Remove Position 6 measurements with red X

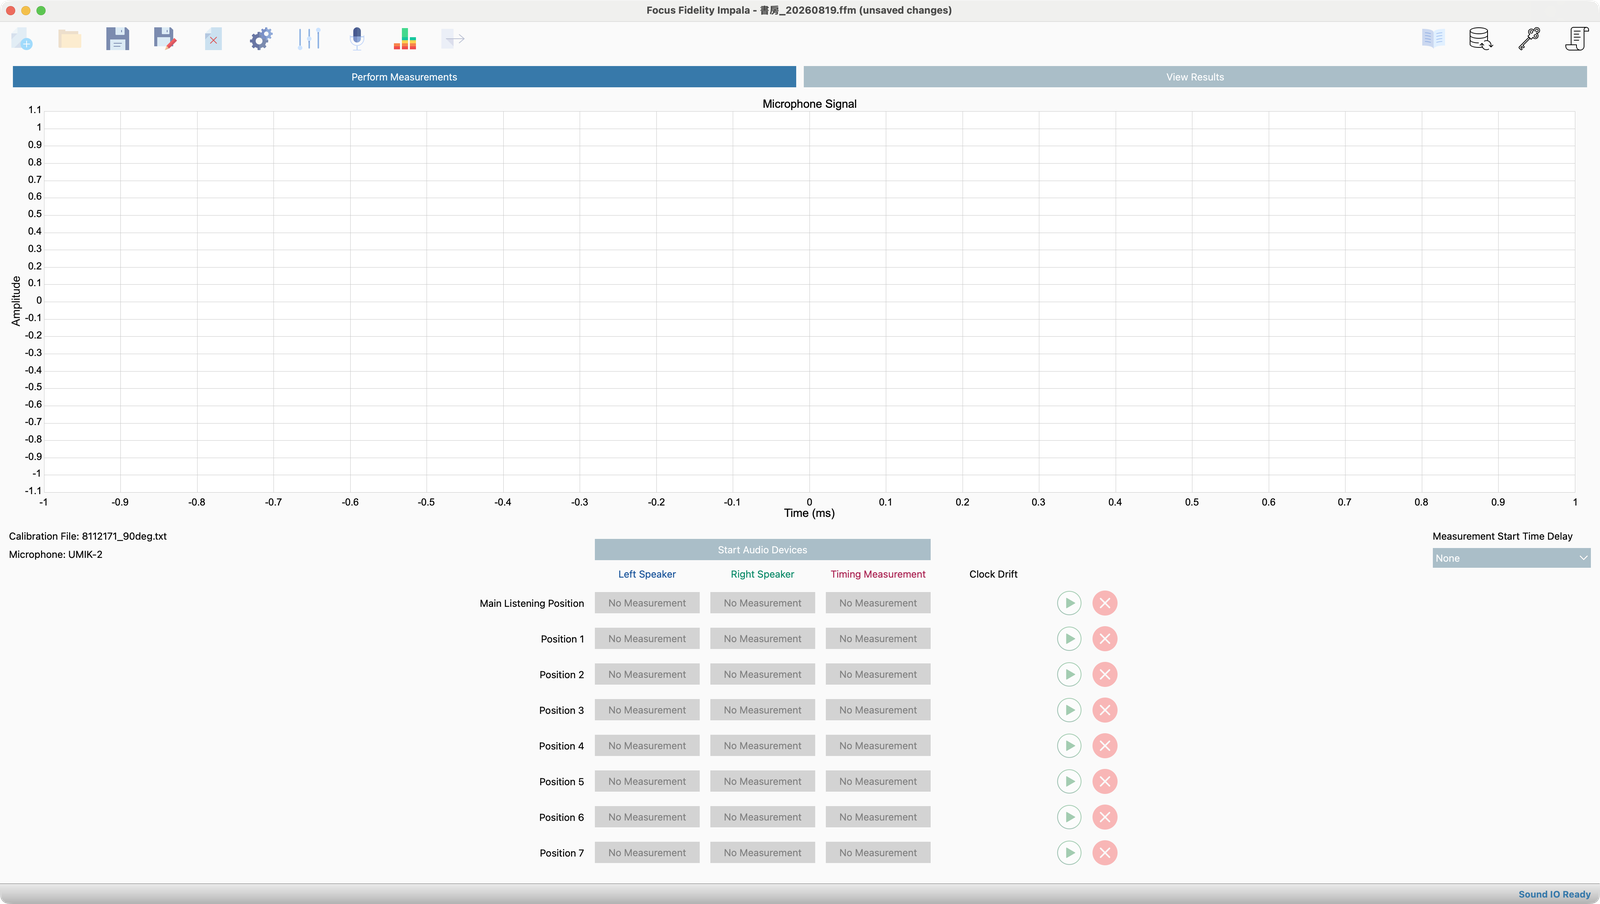[1105, 817]
